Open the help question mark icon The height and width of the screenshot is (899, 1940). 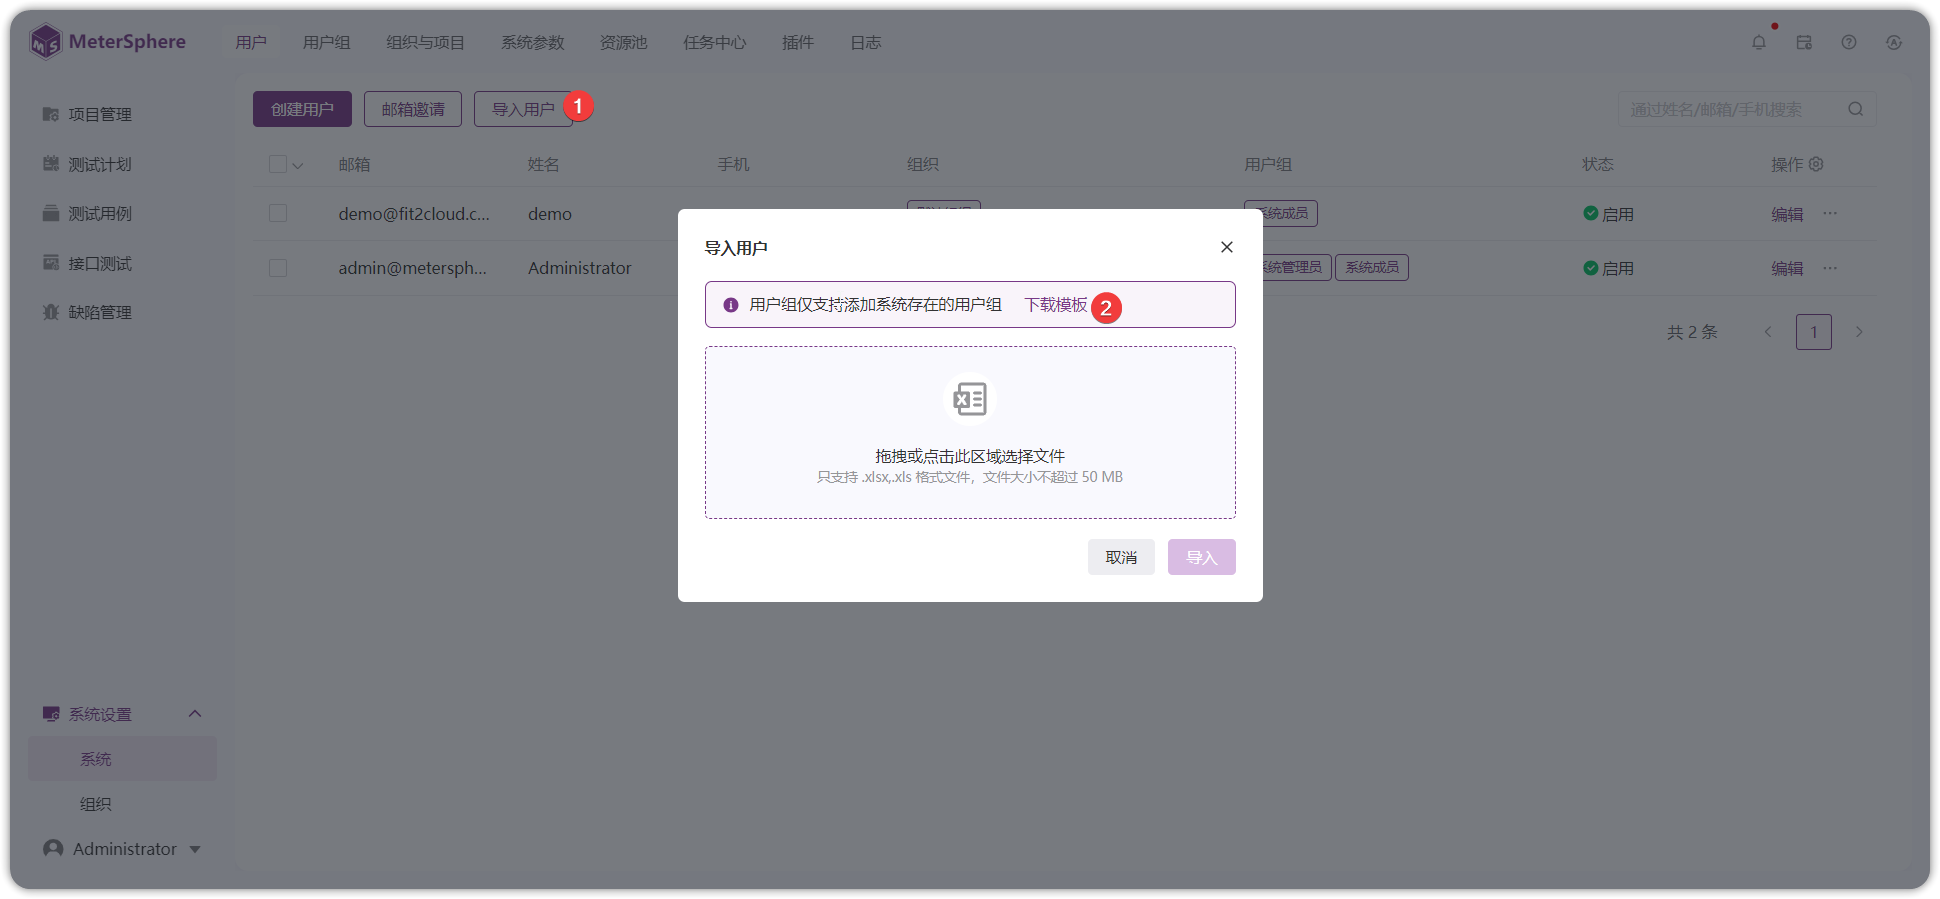click(x=1849, y=42)
